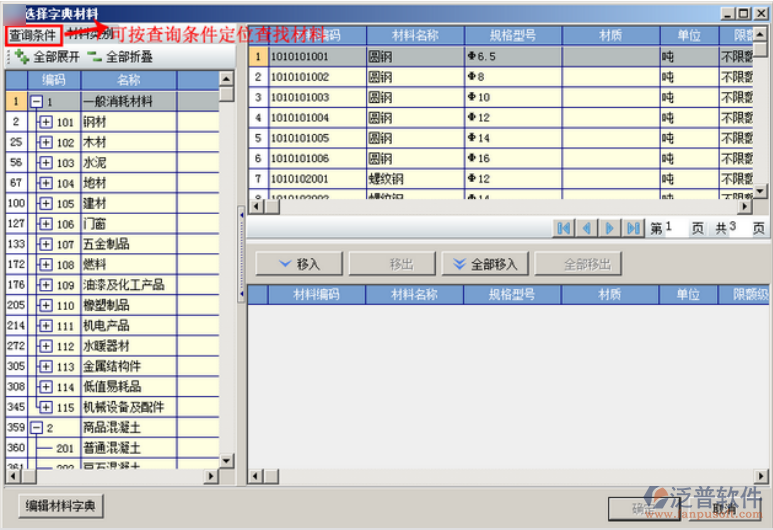Screen dimensions: 773x530
Task: Open the 查询条件 tab
Action: pyautogui.click(x=33, y=35)
